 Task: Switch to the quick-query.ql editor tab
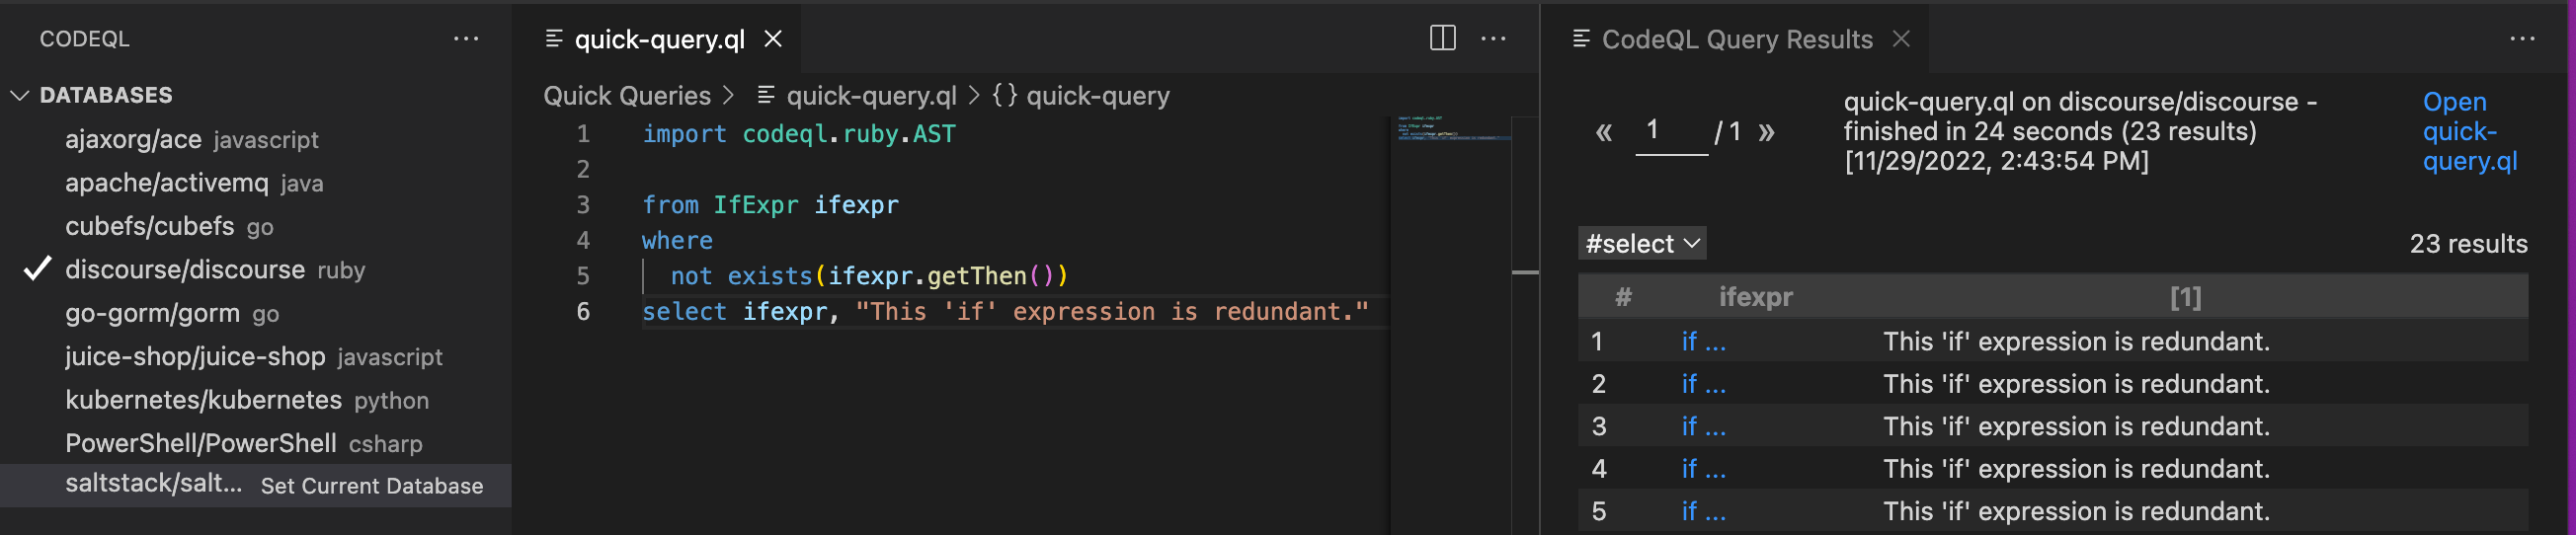[x=659, y=39]
